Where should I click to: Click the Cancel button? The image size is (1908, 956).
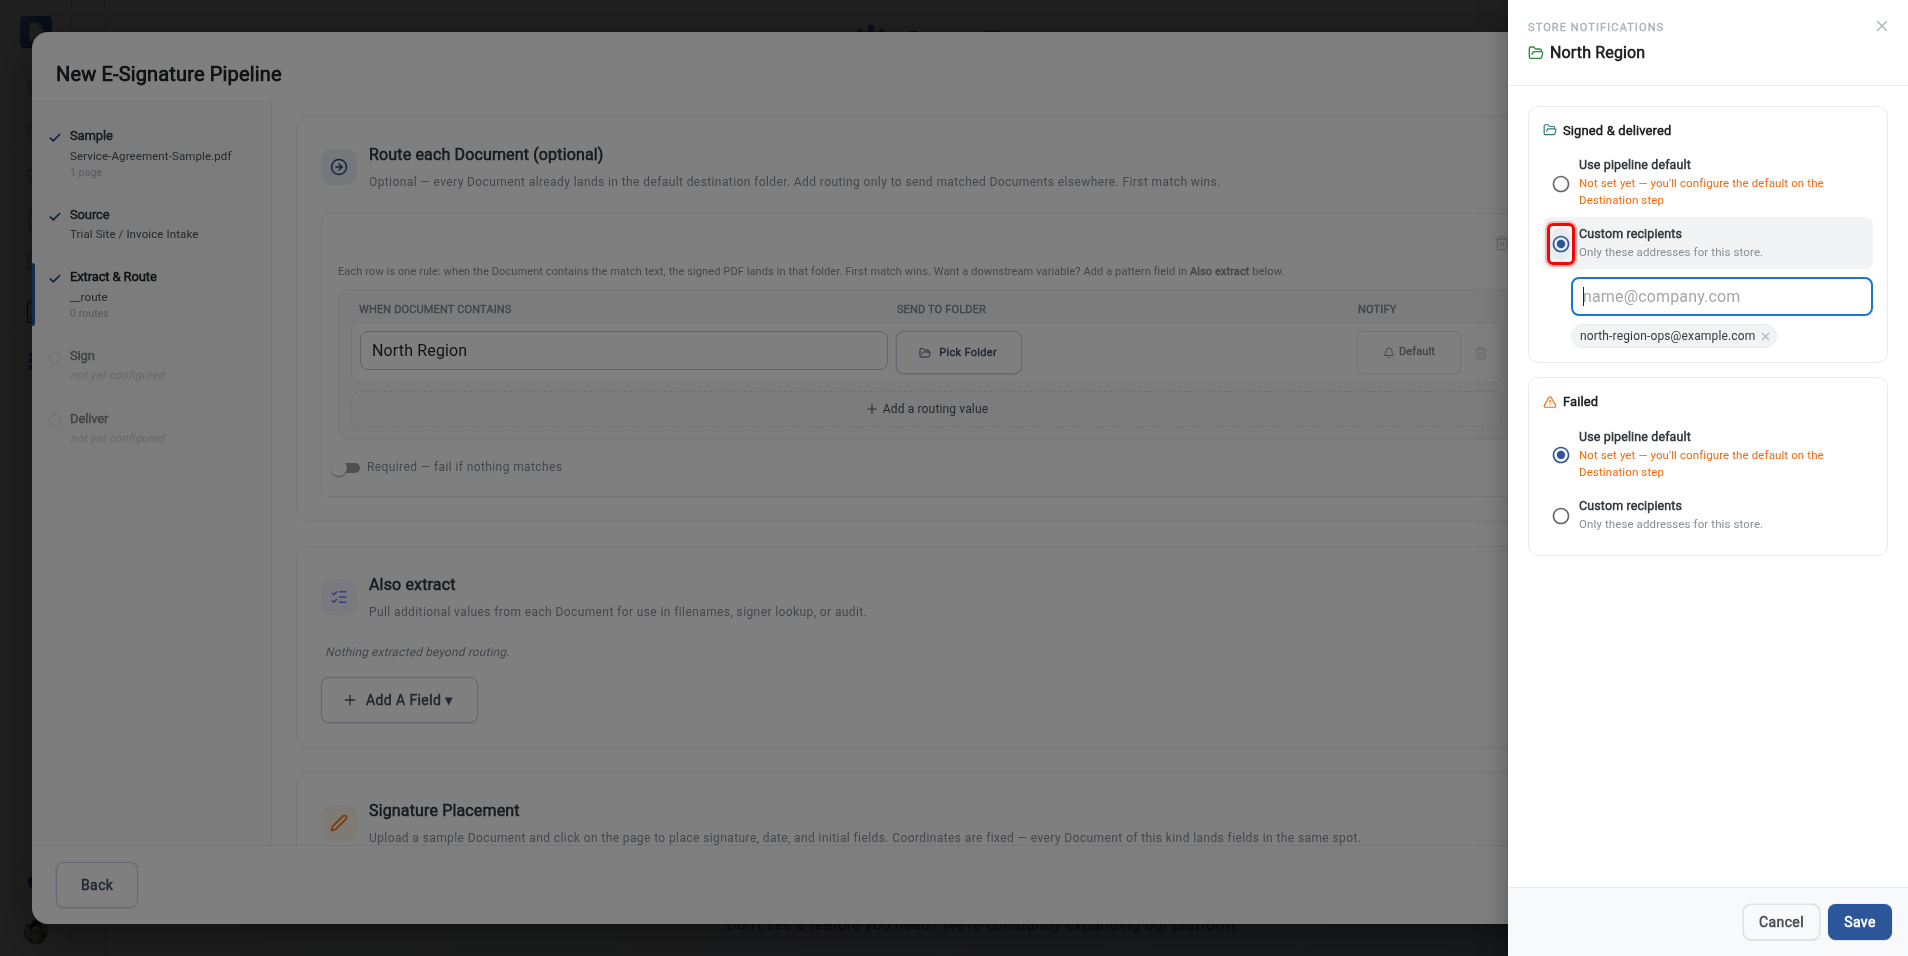[1780, 922]
